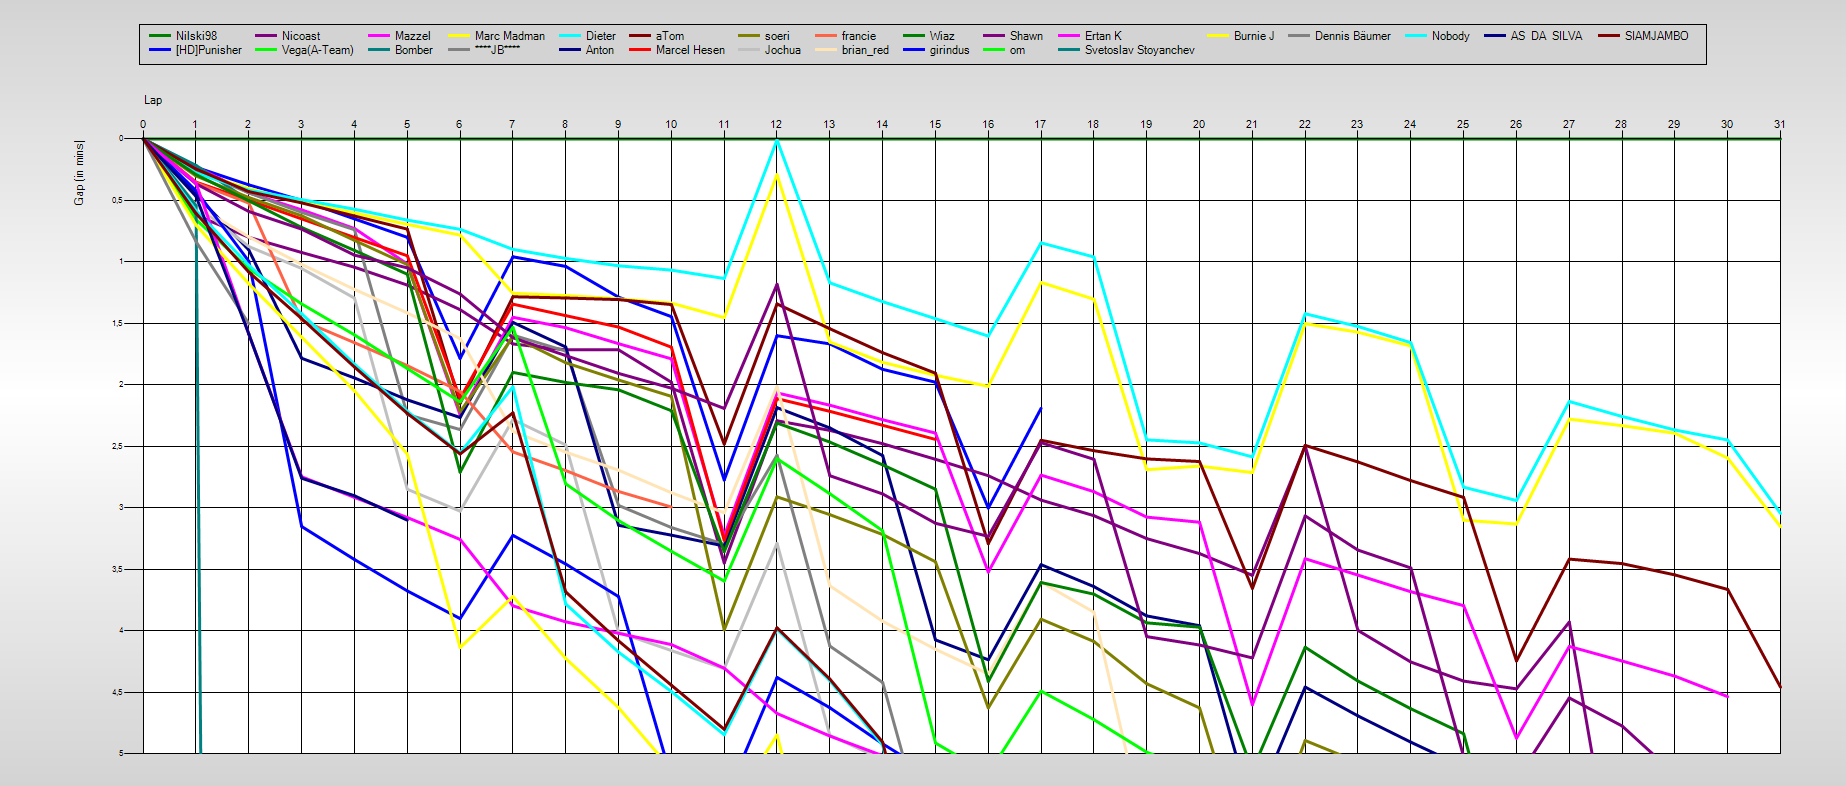Click the cyan line's peak at lap 12

tap(776, 141)
